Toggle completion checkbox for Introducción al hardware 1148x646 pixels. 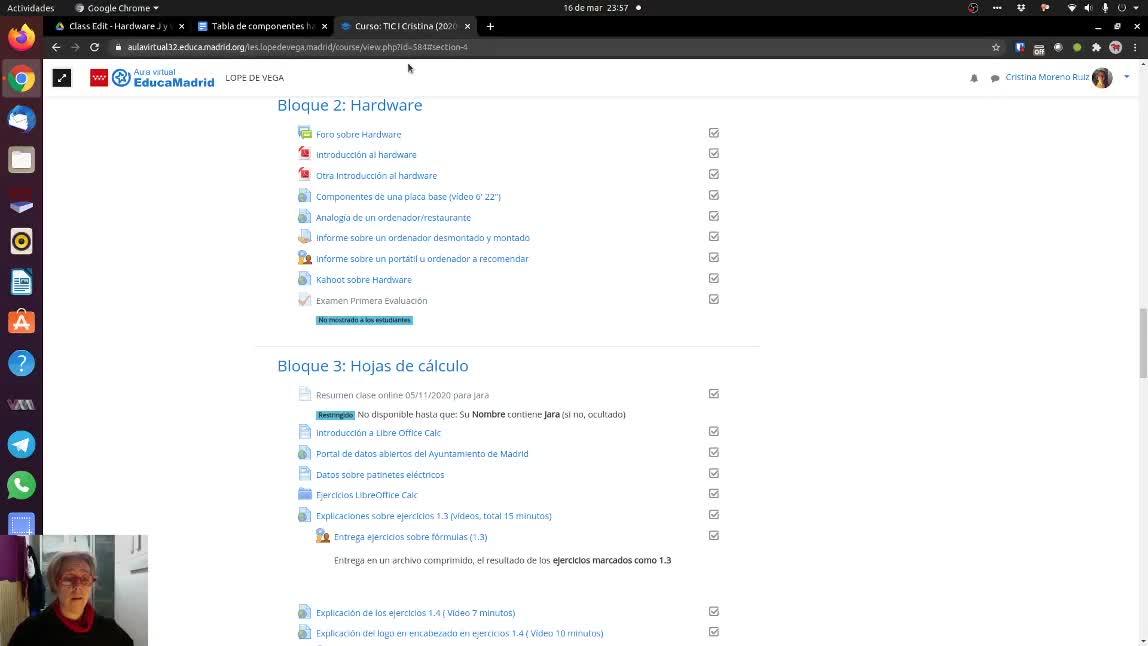(x=714, y=153)
